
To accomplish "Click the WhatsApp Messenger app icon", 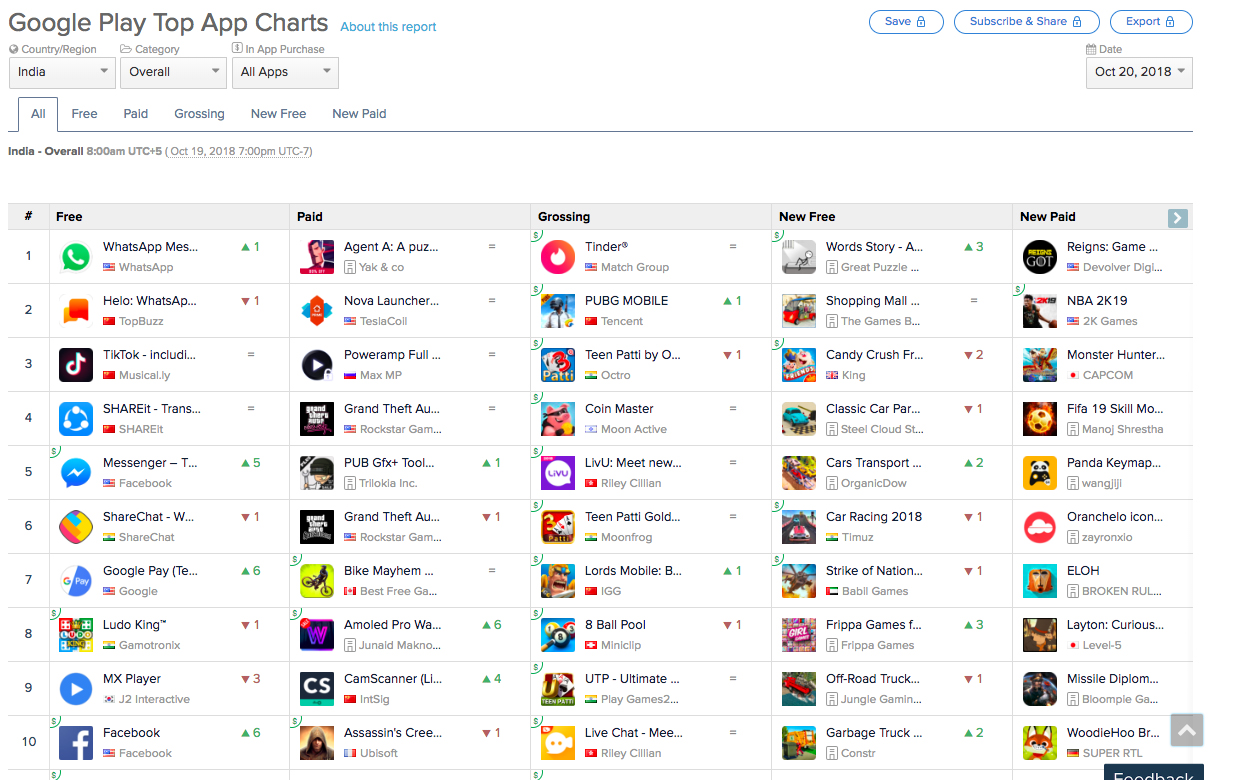I will 76,257.
